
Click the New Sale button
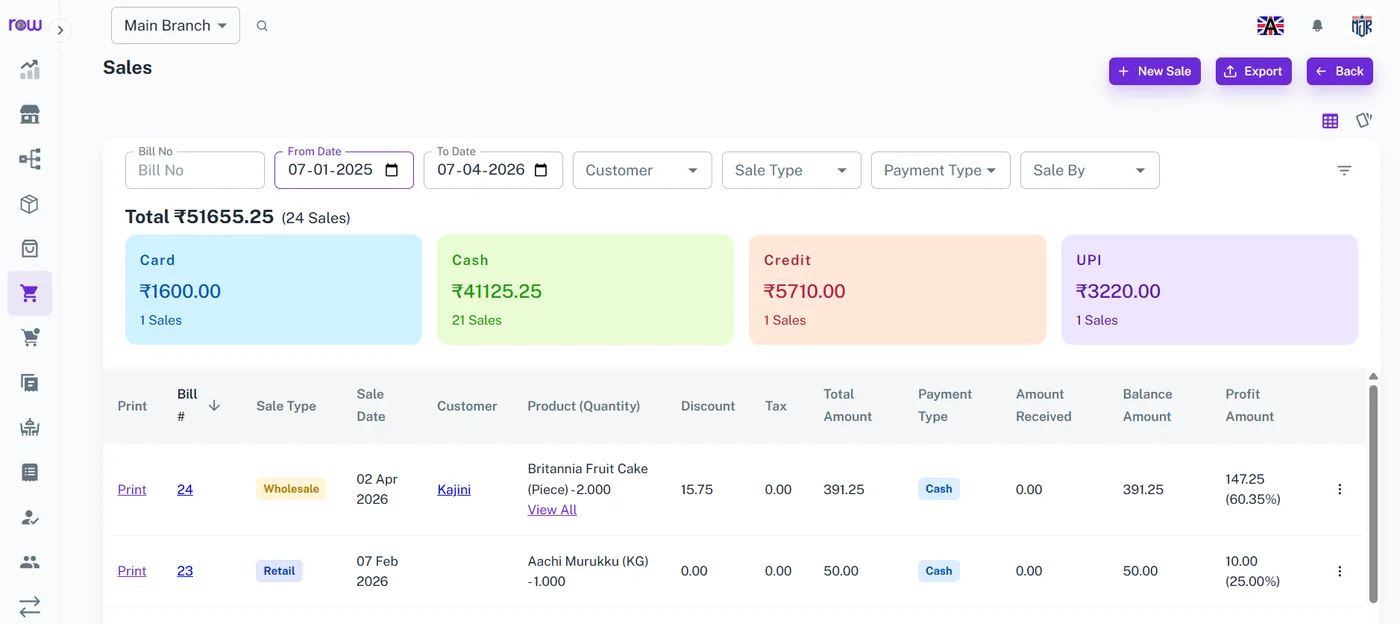coord(1154,71)
